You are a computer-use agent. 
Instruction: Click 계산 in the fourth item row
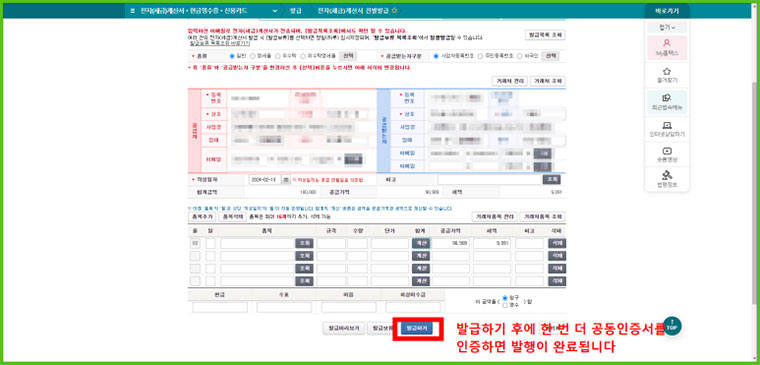point(421,281)
